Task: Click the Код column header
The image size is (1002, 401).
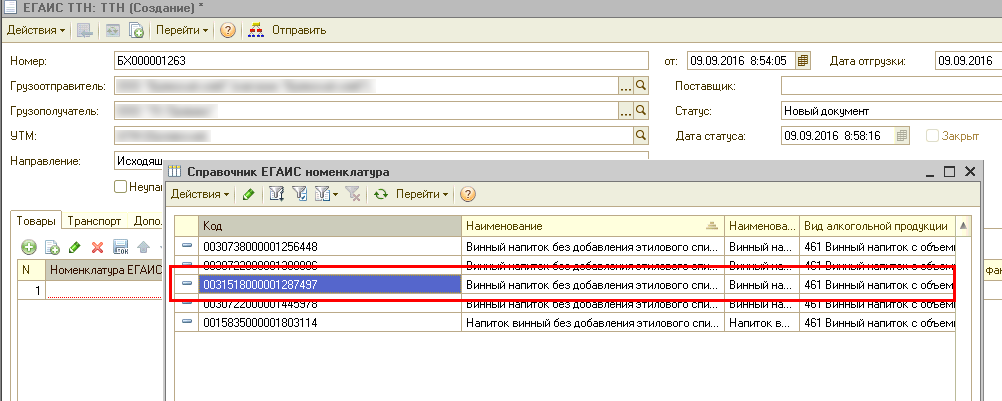Action: pos(330,226)
